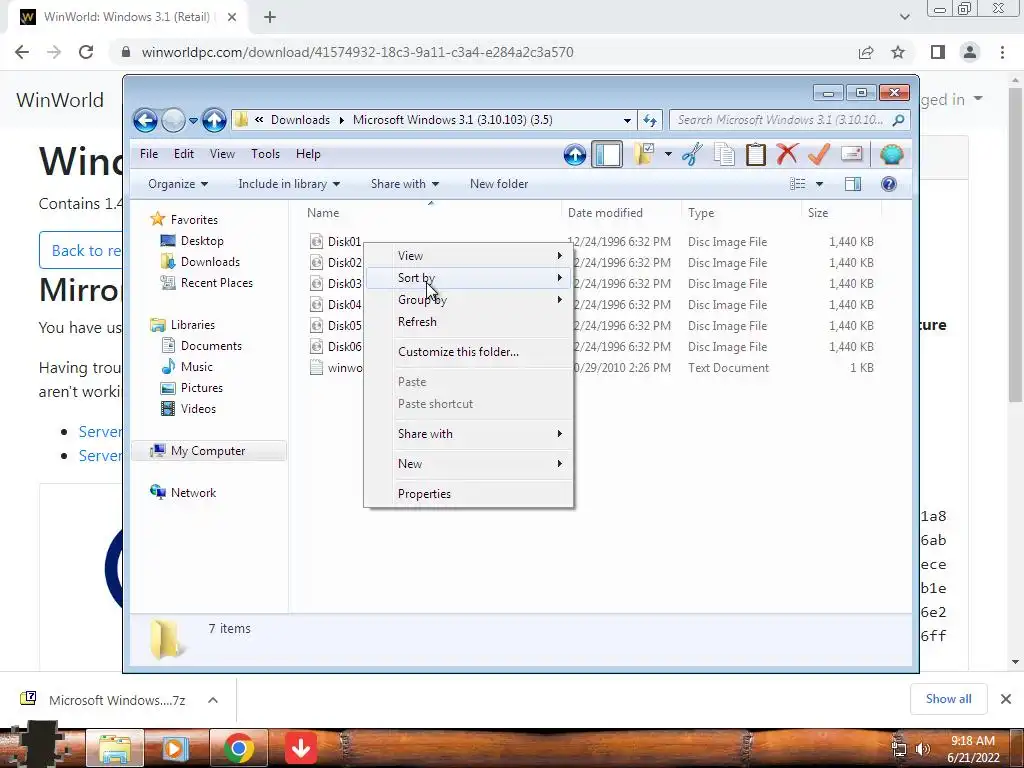Open the Chrome profile avatar
1024x768 pixels.
click(970, 52)
